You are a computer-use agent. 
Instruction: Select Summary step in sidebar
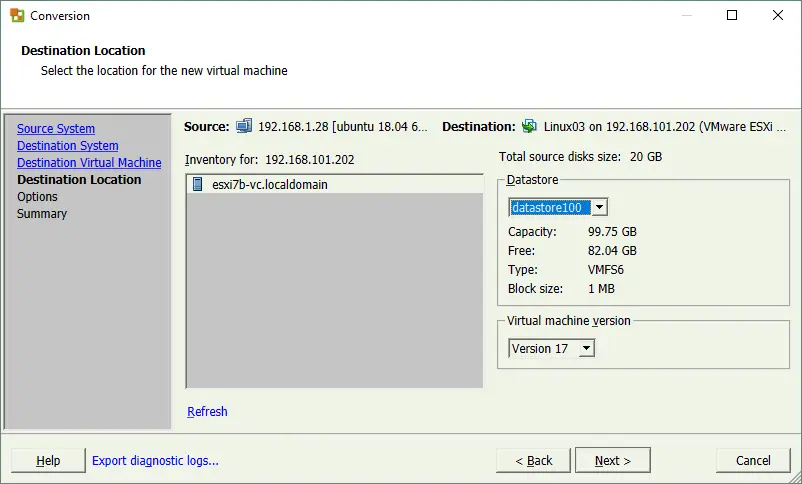point(42,213)
